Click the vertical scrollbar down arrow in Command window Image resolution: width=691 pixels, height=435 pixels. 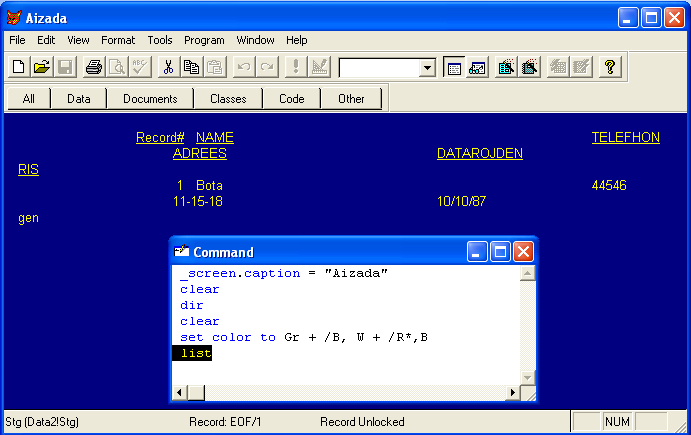(528, 378)
